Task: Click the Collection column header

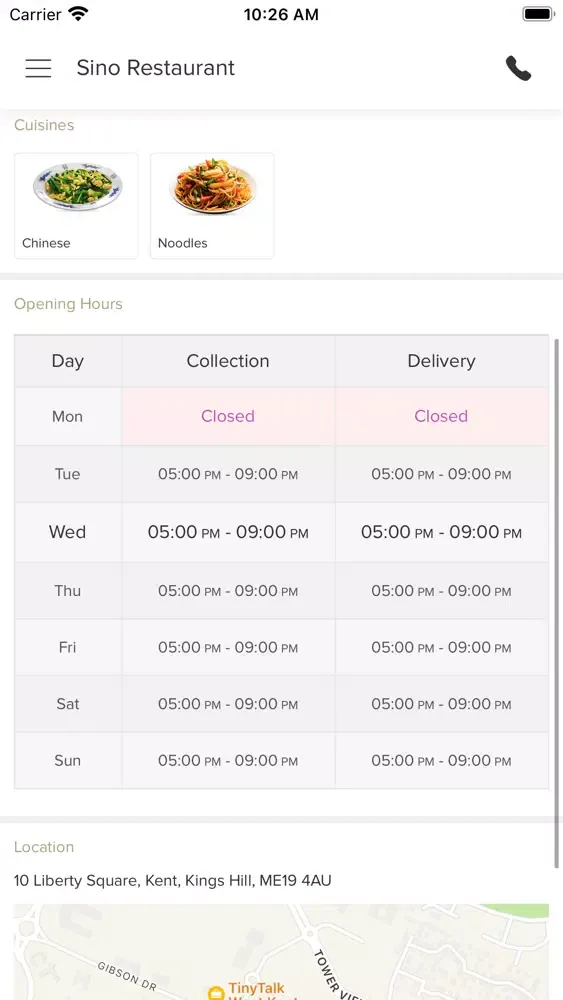Action: pyautogui.click(x=228, y=361)
